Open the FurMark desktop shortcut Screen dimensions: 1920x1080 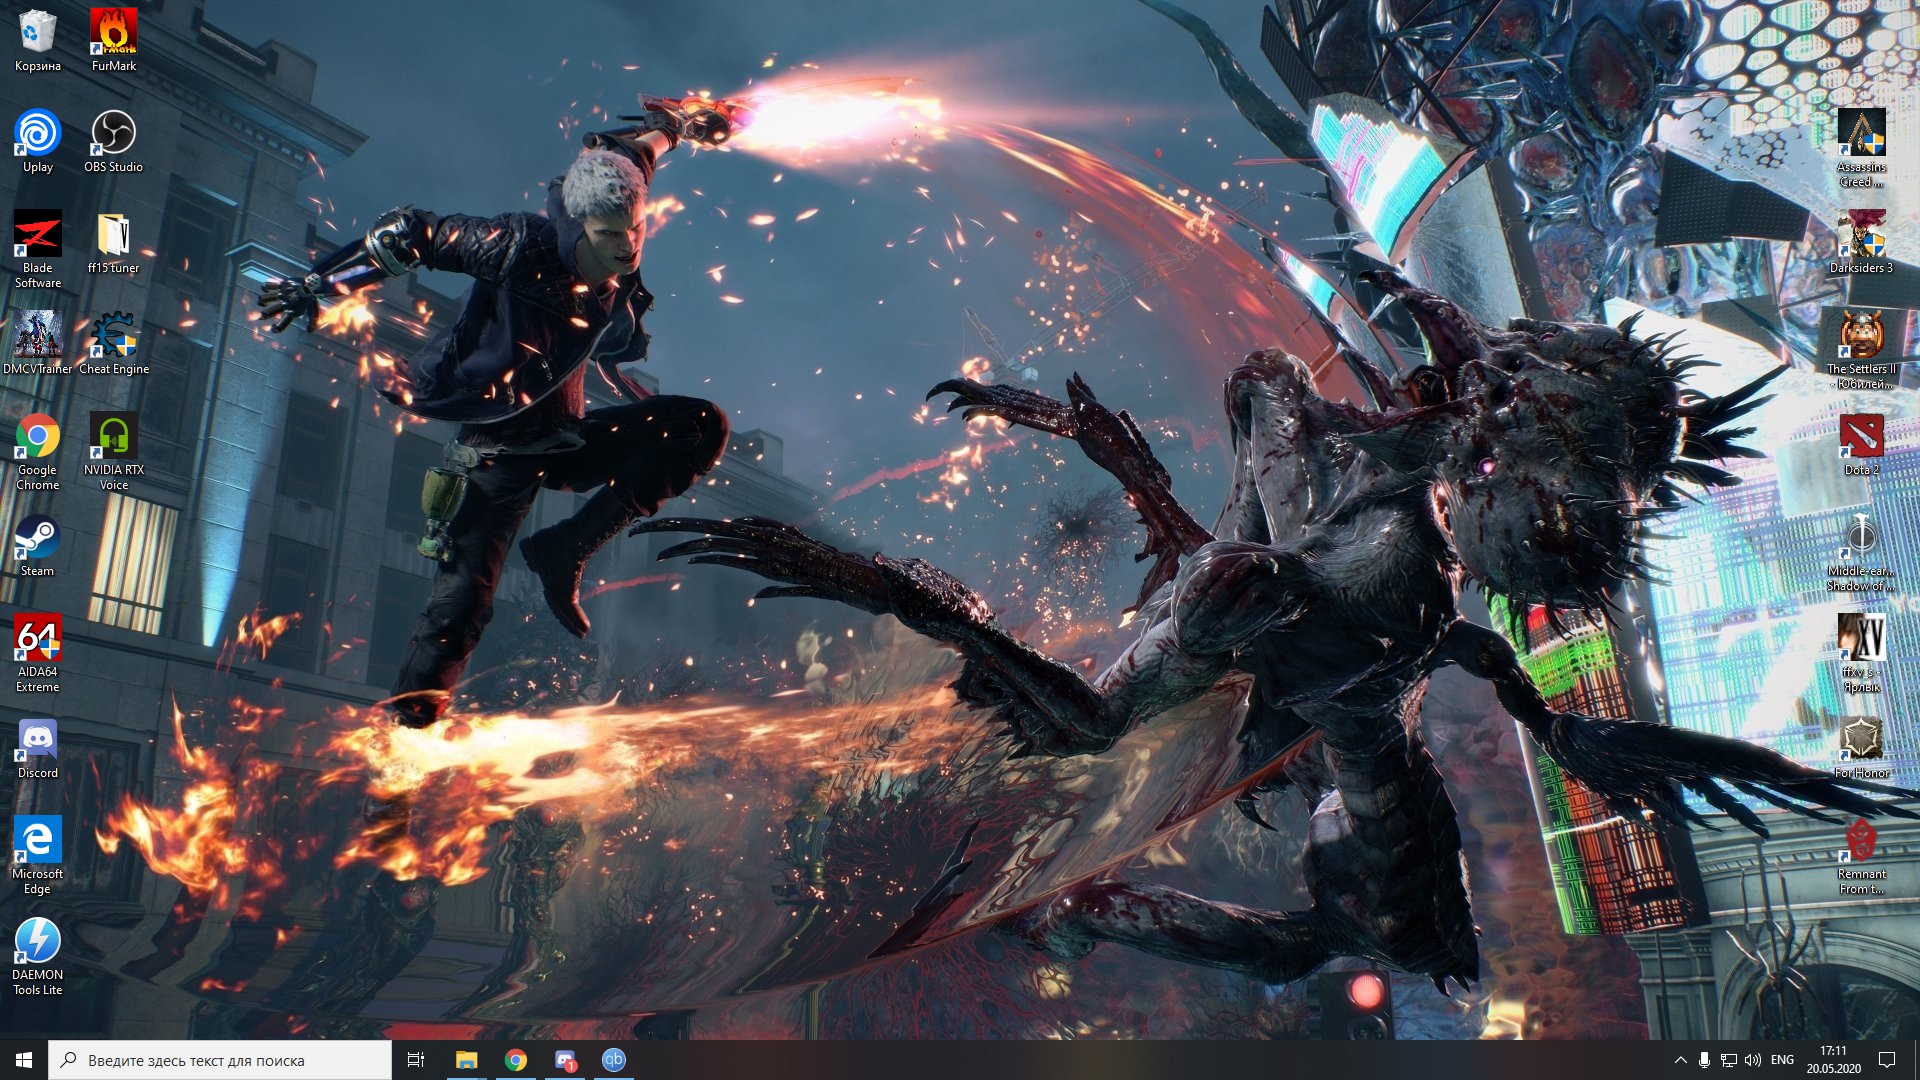[113, 38]
